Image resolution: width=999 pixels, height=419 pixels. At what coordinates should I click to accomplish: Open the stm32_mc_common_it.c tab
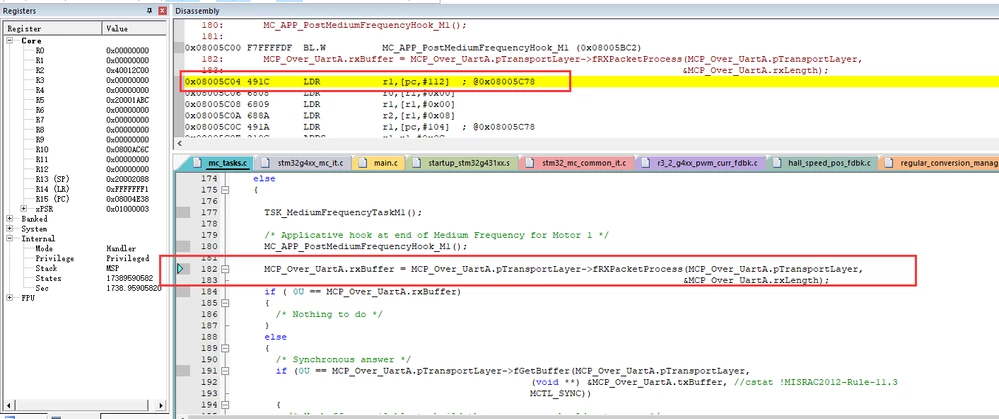[x=577, y=163]
